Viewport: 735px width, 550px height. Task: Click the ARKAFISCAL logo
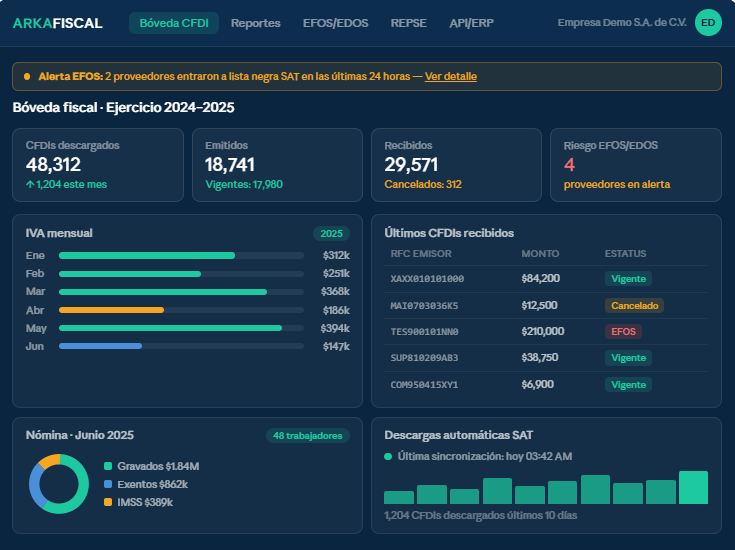pyautogui.click(x=57, y=23)
